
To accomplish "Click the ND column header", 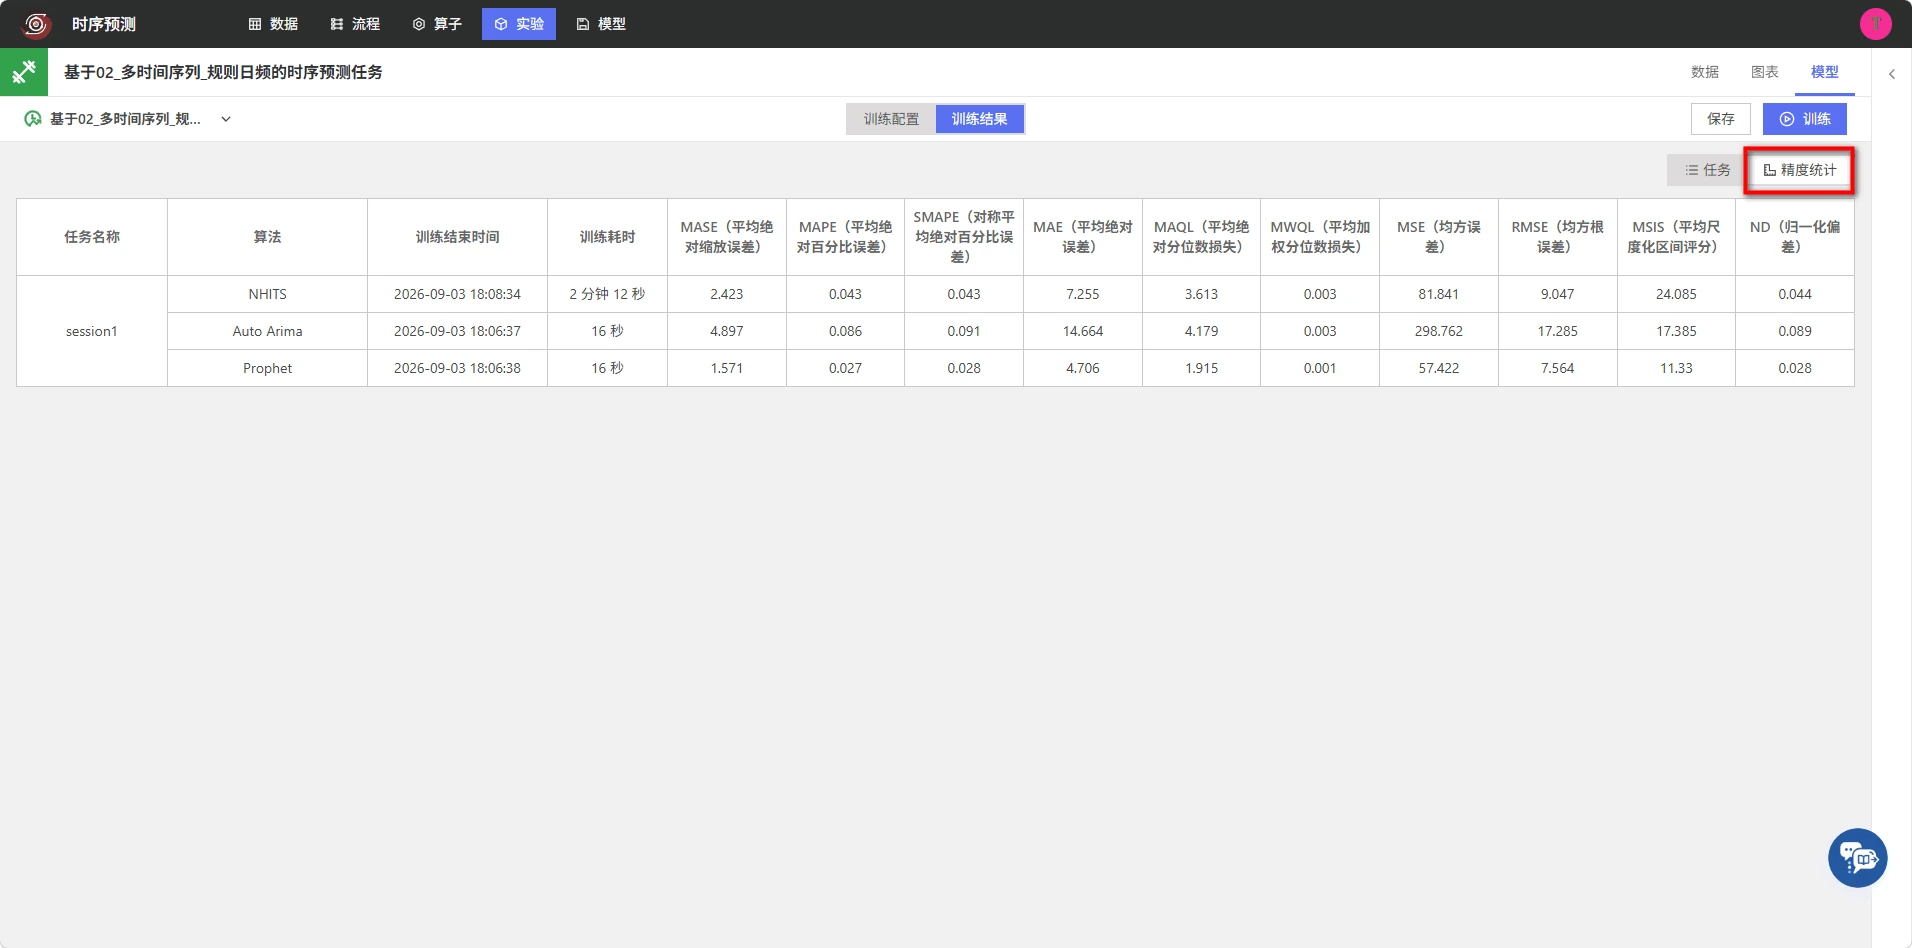I will click(1795, 237).
